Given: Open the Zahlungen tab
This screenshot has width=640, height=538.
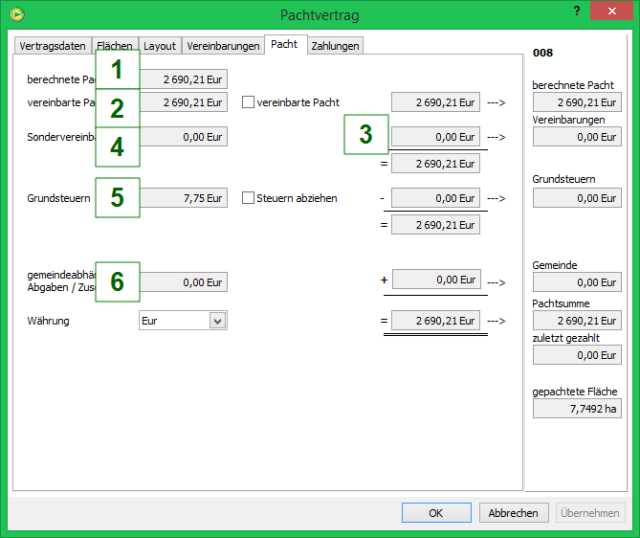Looking at the screenshot, I should [335, 46].
